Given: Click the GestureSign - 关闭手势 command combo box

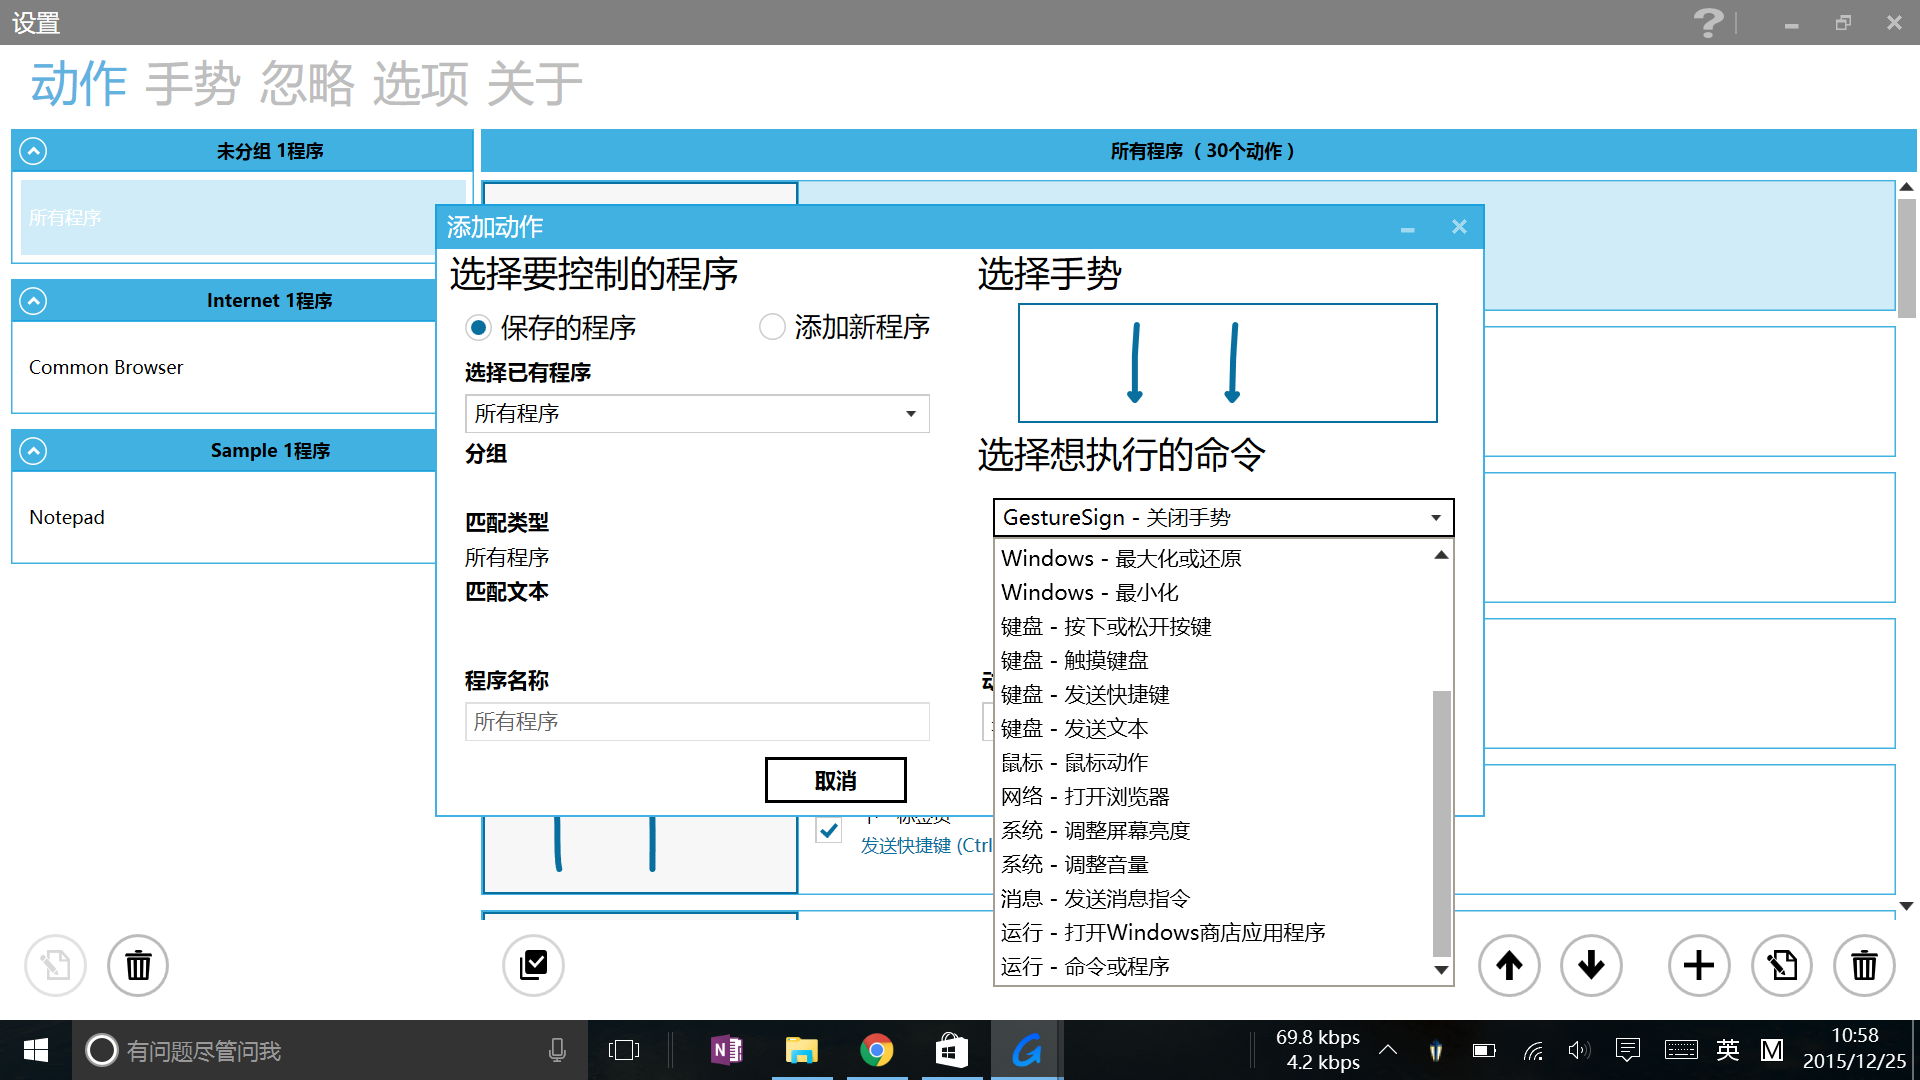Looking at the screenshot, I should click(x=1223, y=518).
